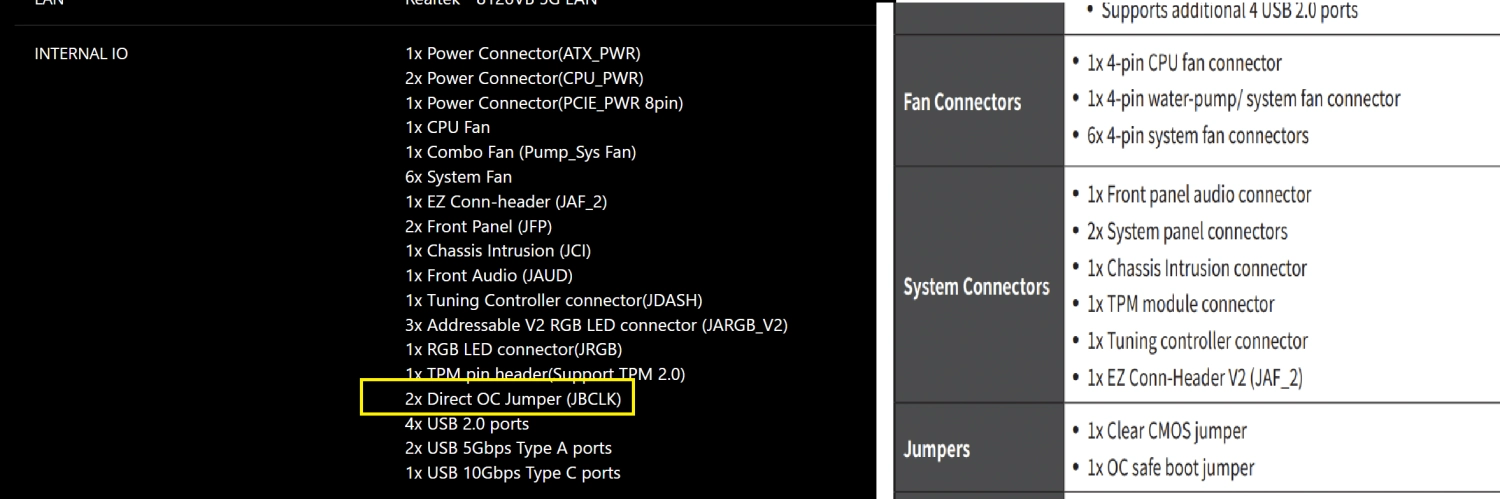The height and width of the screenshot is (499, 1500).
Task: Select the Clear CMOS jumper bullet
Action: coord(1166,431)
